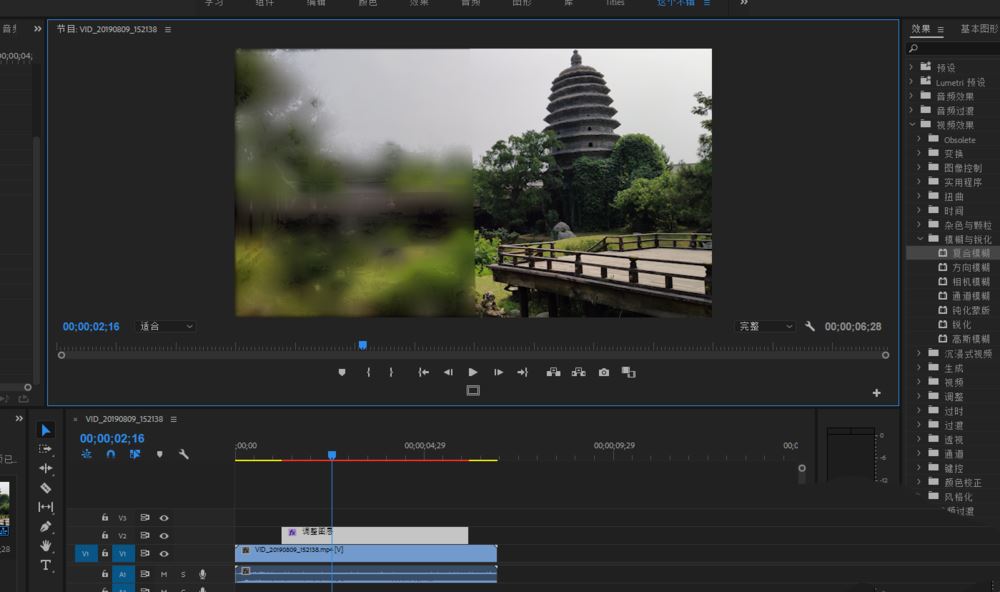Open Effects panel hamburger menu
The width and height of the screenshot is (1000, 592).
[x=940, y=29]
